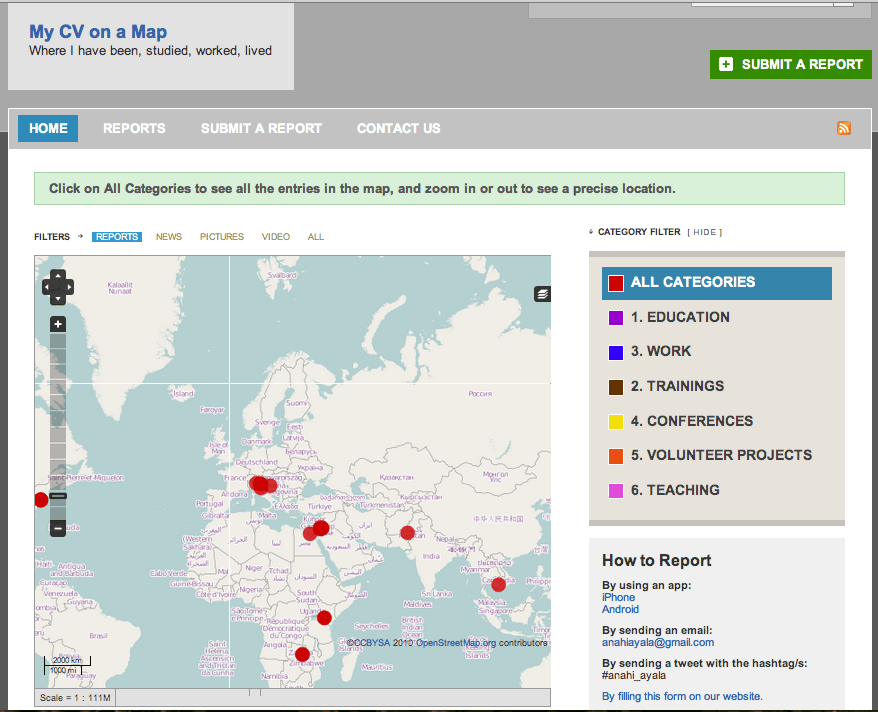Open the map layers switcher icon
Image resolution: width=878 pixels, height=712 pixels.
coord(541,294)
